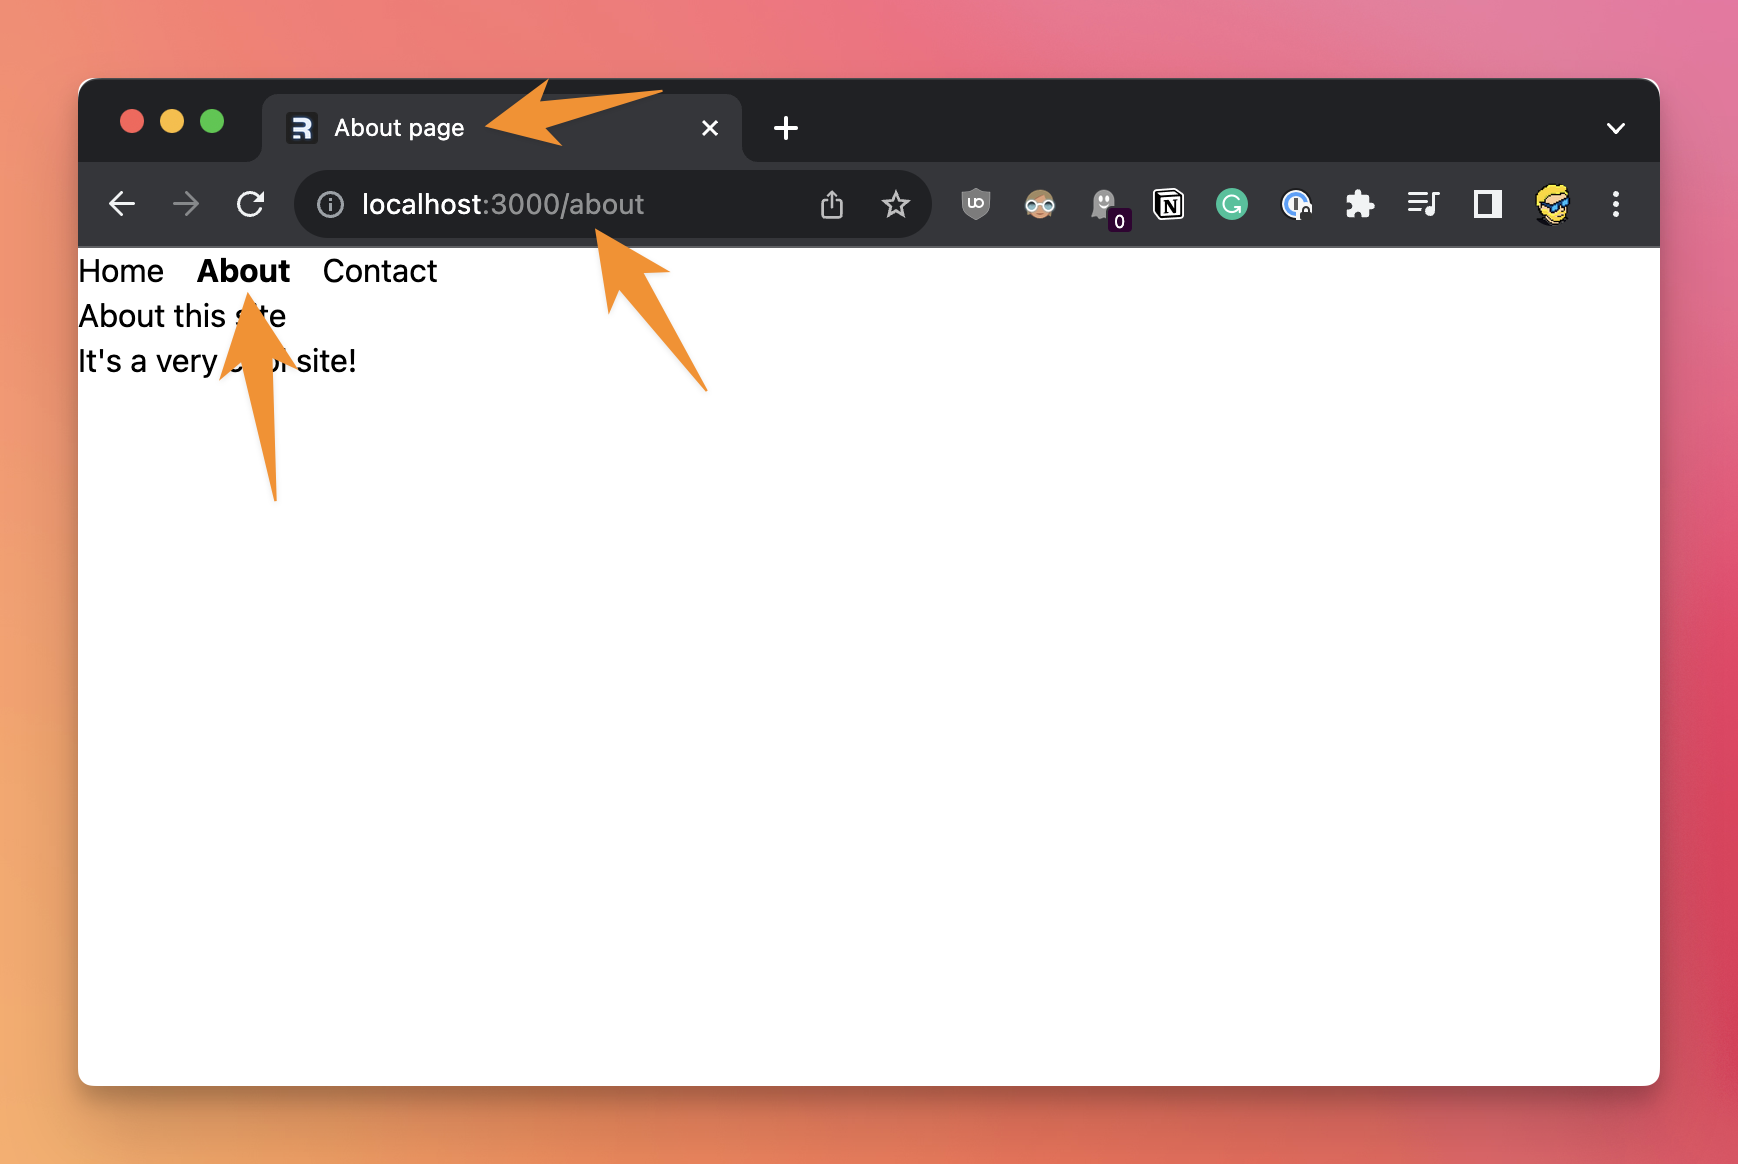The width and height of the screenshot is (1738, 1164).
Task: Expand the tab search chevron
Action: [x=1615, y=128]
